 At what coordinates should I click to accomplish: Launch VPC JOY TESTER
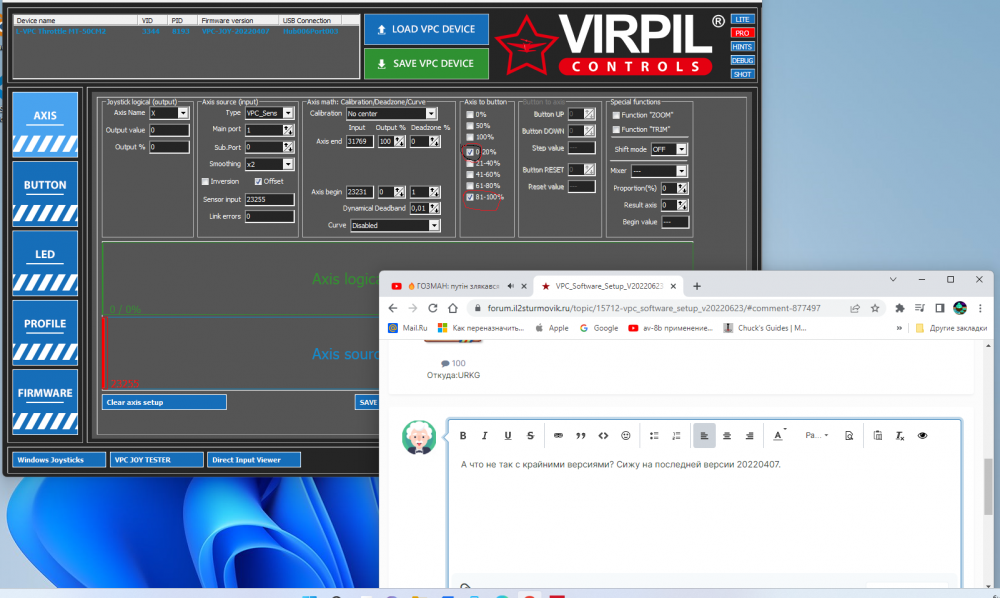[x=156, y=460]
